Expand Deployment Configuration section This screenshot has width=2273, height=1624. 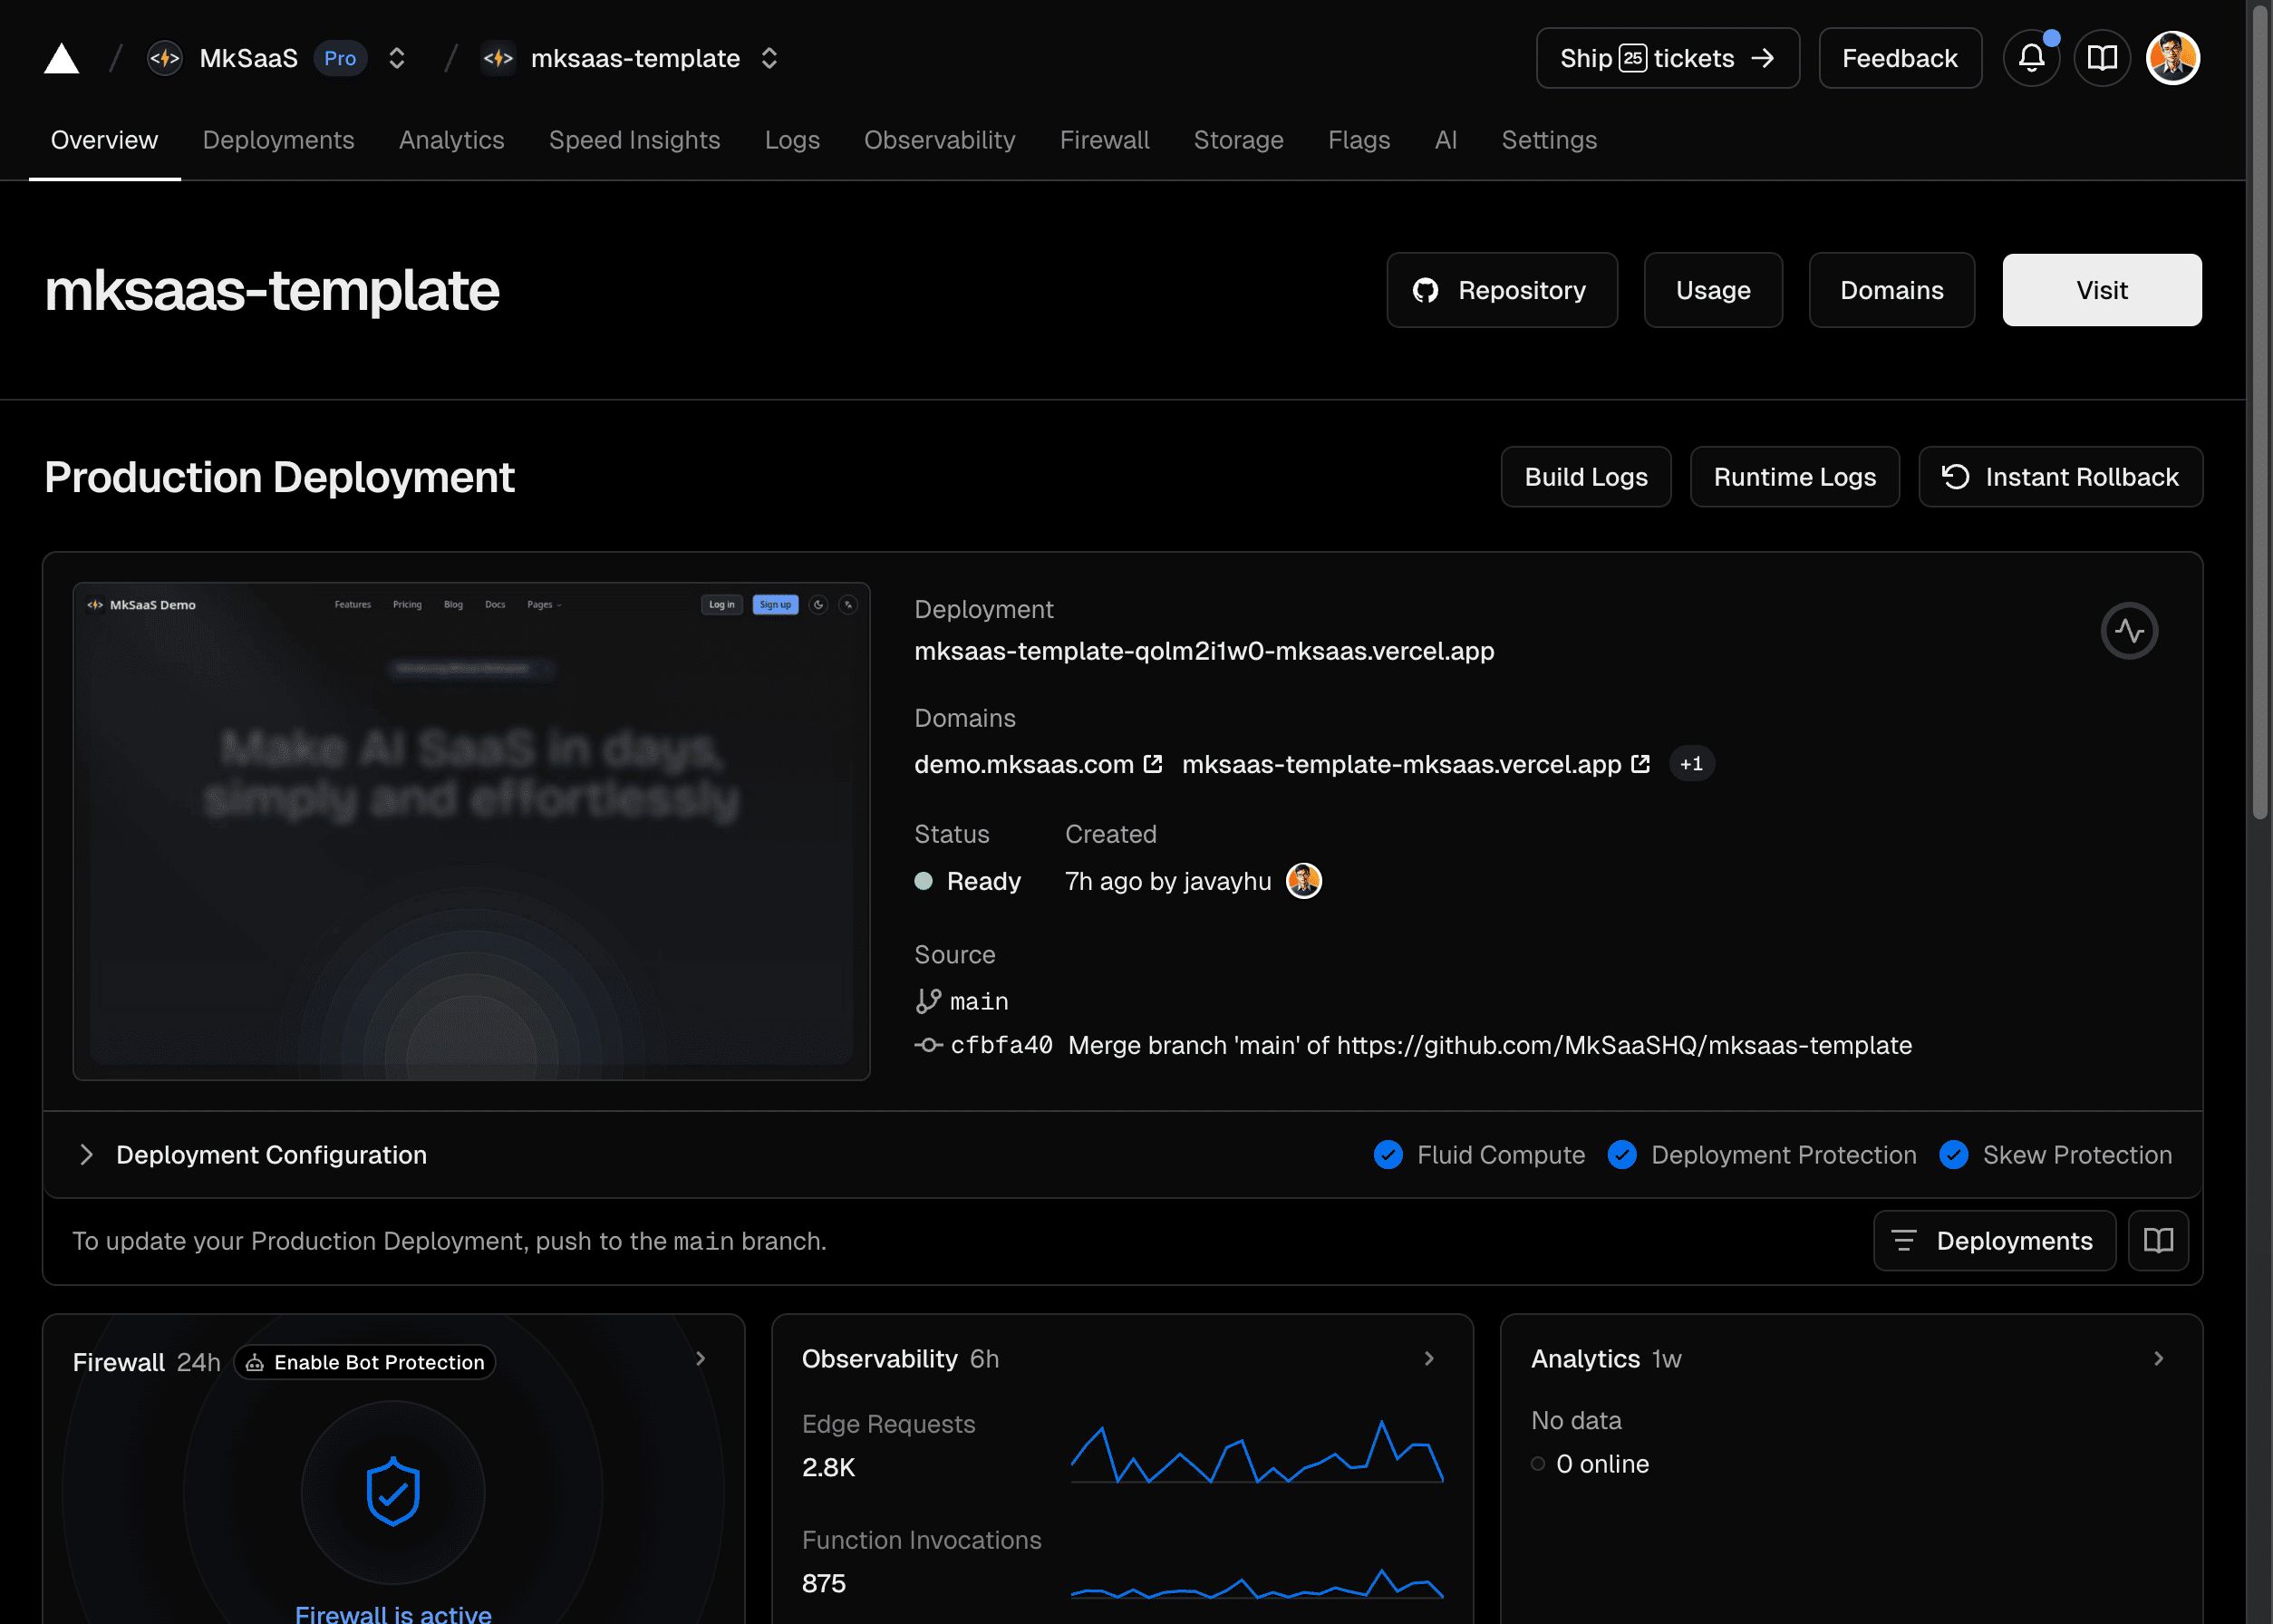tap(87, 1155)
